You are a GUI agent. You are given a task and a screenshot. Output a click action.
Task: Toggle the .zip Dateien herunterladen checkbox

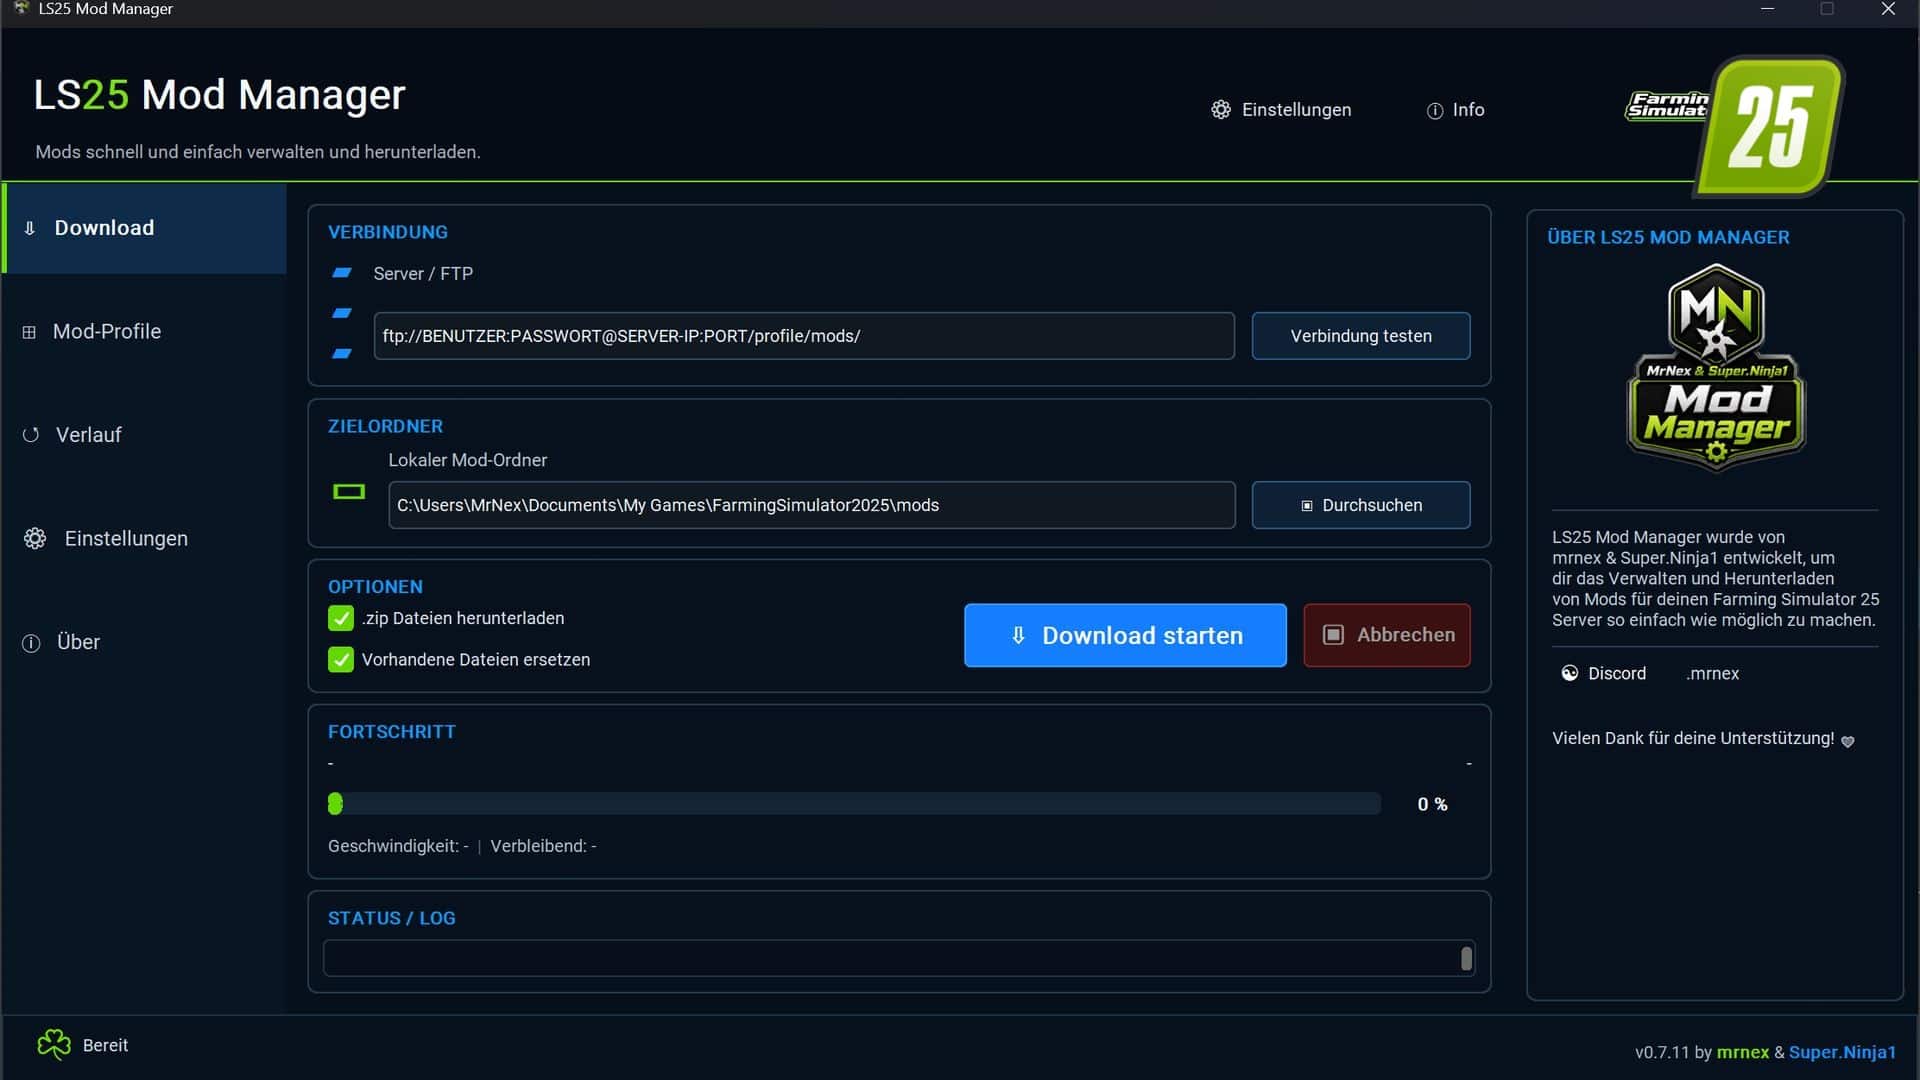(x=341, y=618)
